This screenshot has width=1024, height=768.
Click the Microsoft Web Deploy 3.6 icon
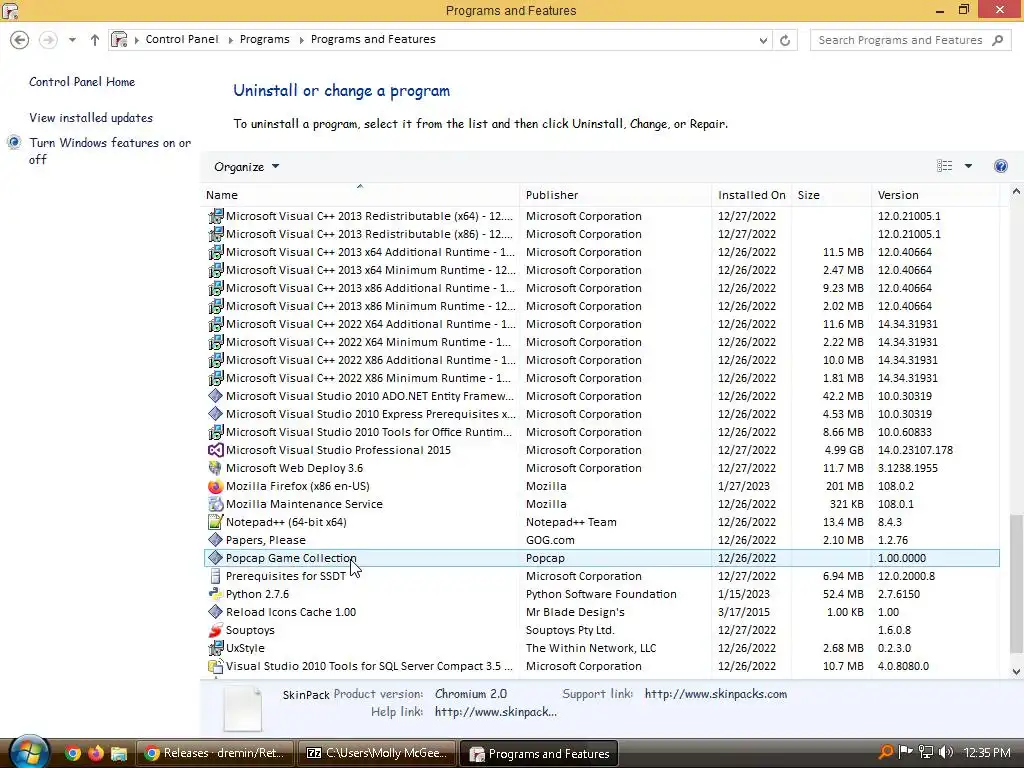point(215,468)
